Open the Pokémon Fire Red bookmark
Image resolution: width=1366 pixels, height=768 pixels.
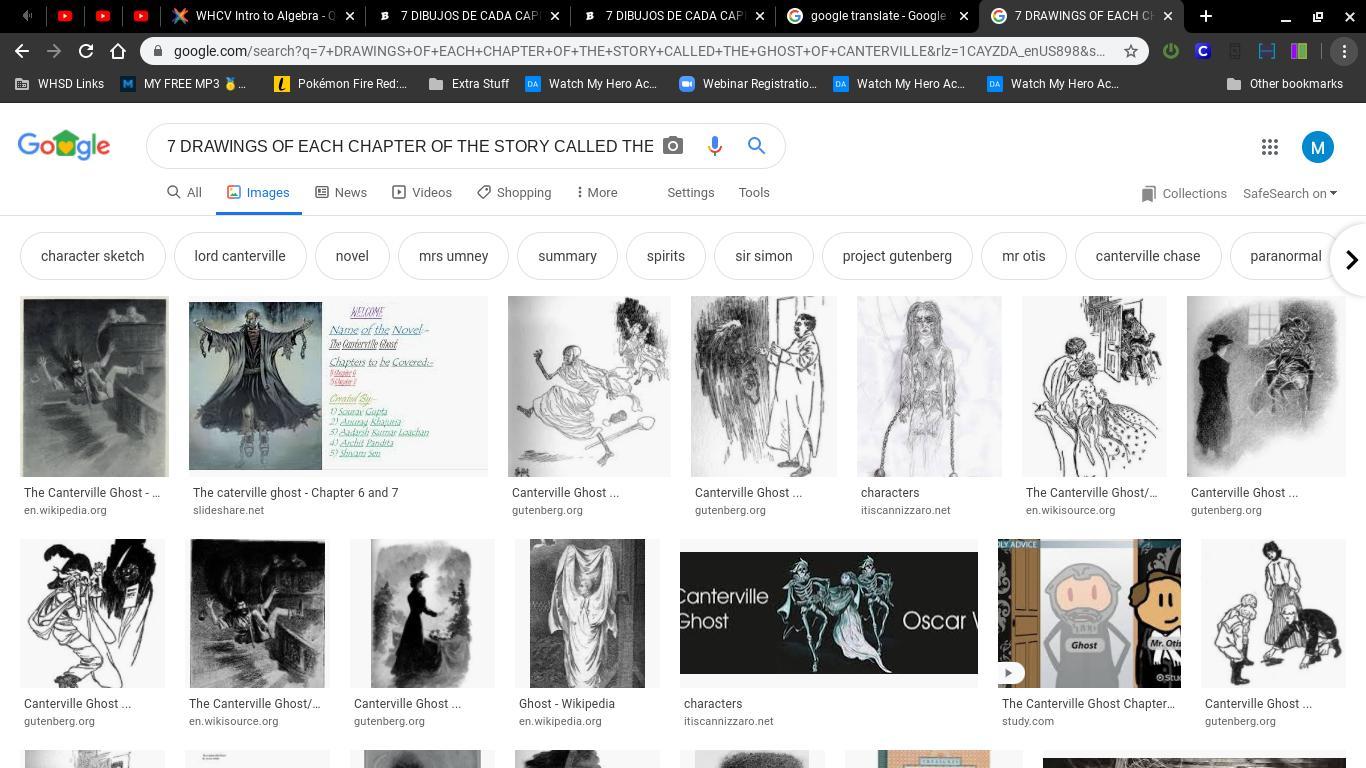click(x=341, y=84)
